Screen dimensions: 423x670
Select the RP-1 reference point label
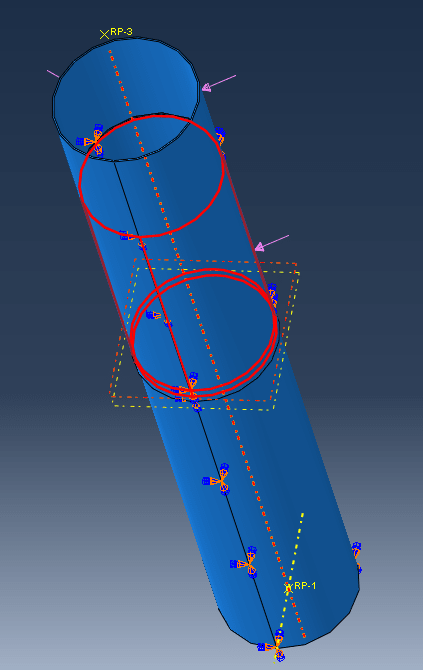(306, 585)
